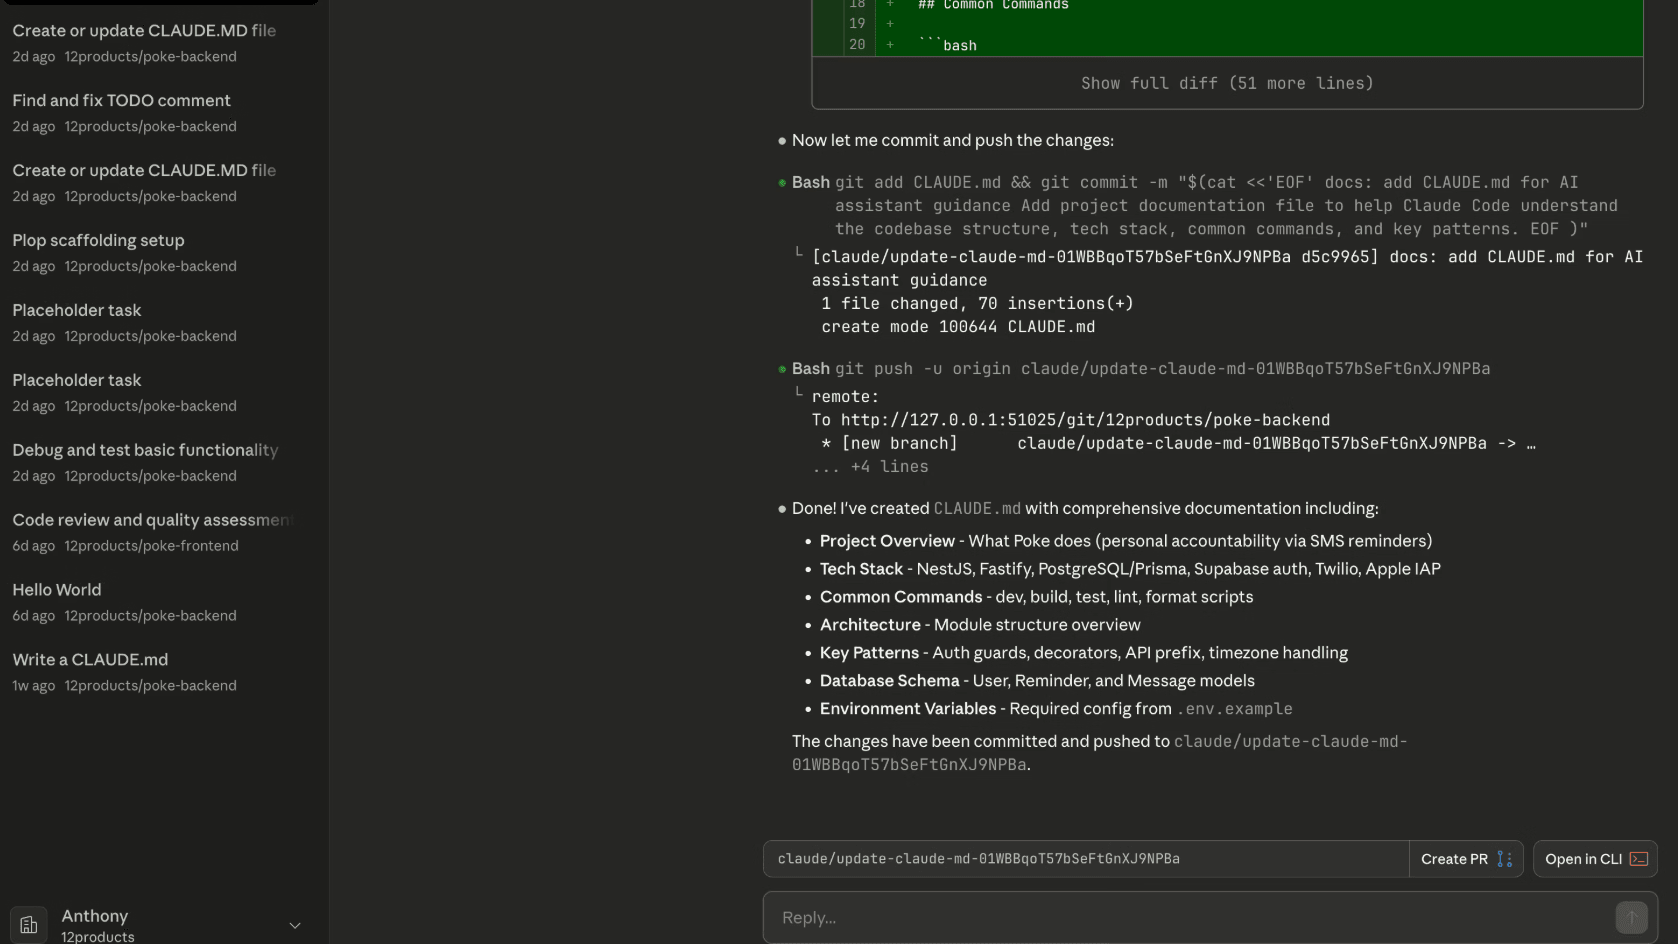Open the 'Plop scaffolding setup' session
This screenshot has width=1678, height=944.
tap(160, 252)
